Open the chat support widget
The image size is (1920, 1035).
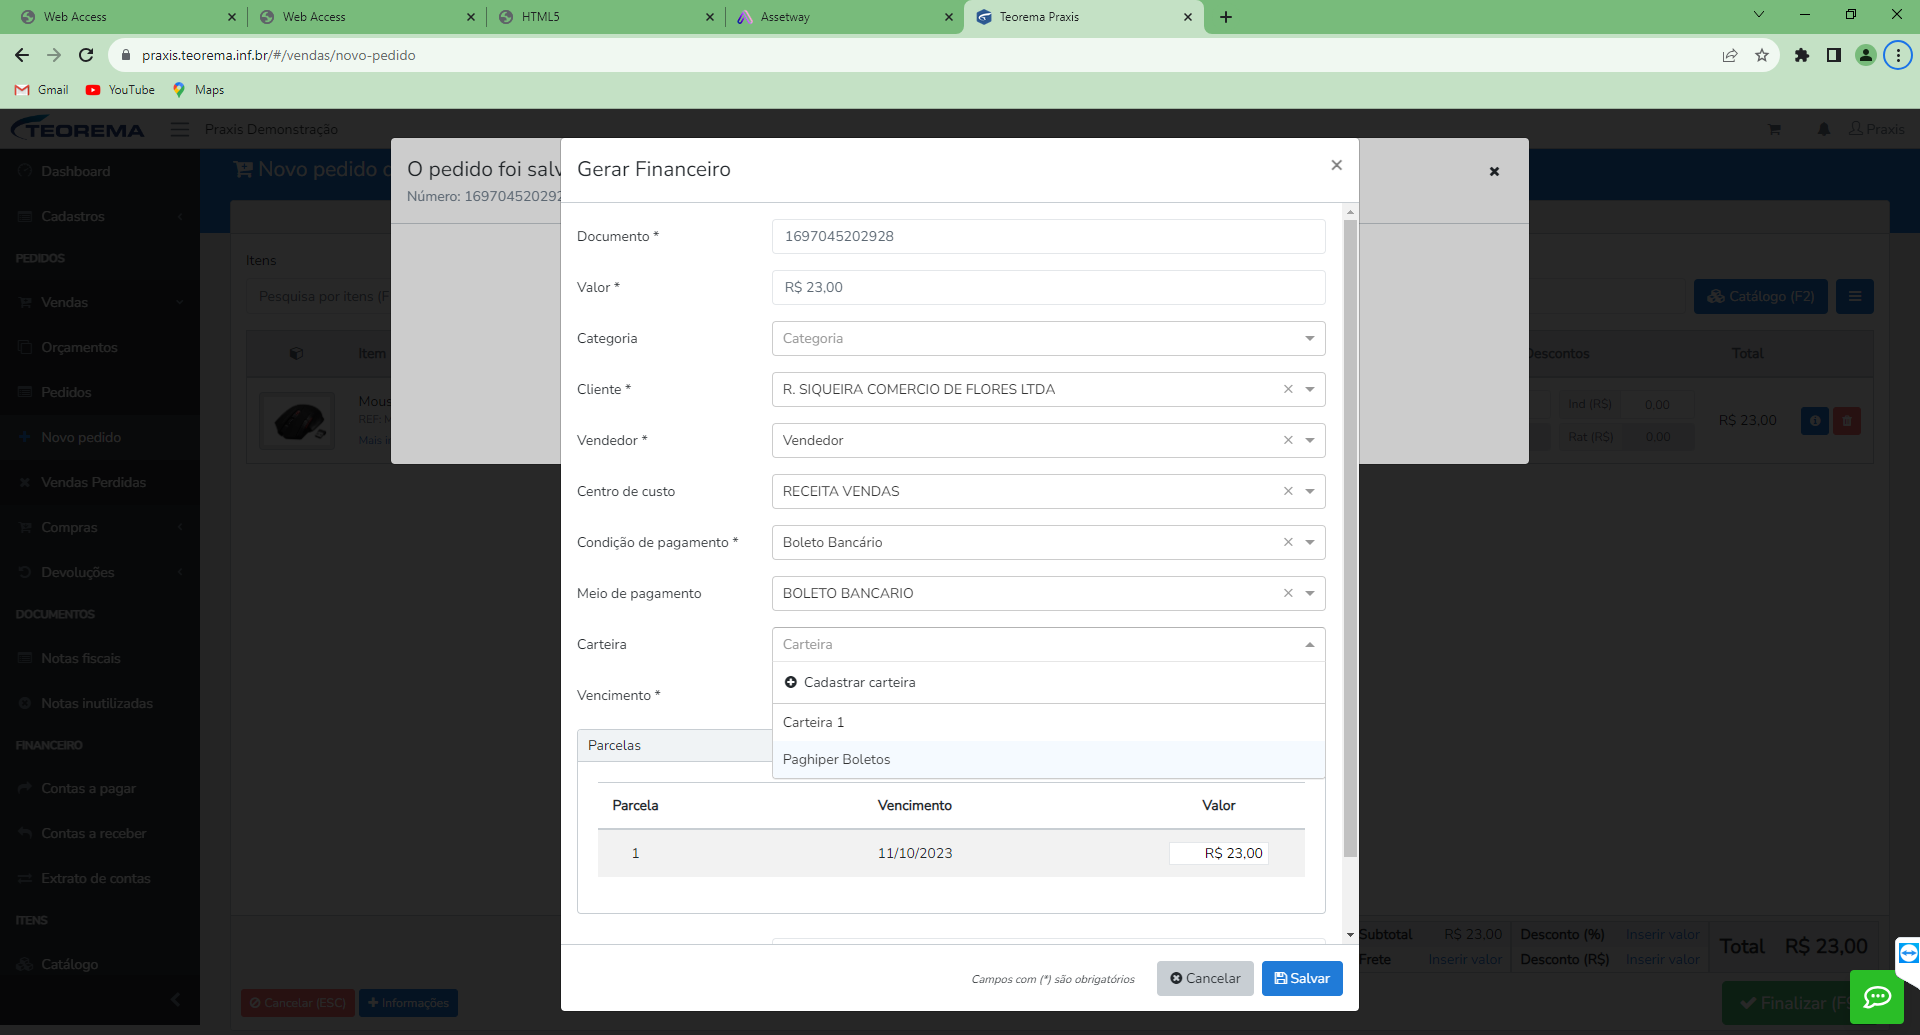tap(1877, 997)
